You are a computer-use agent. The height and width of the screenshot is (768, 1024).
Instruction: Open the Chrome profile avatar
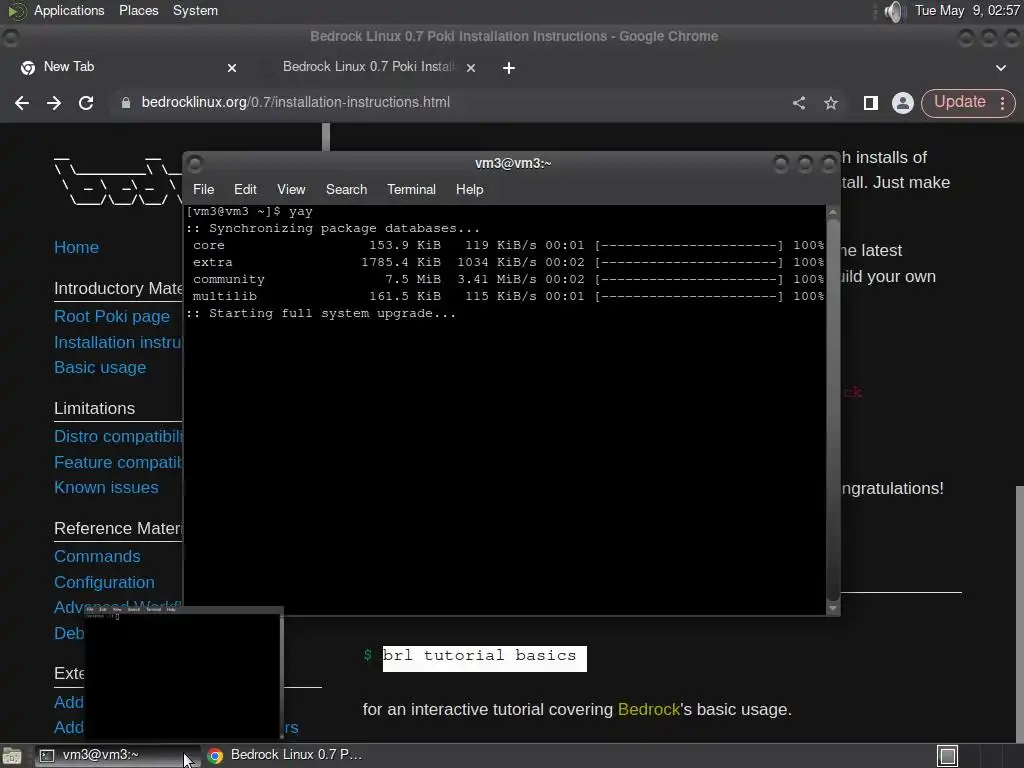[x=903, y=103]
